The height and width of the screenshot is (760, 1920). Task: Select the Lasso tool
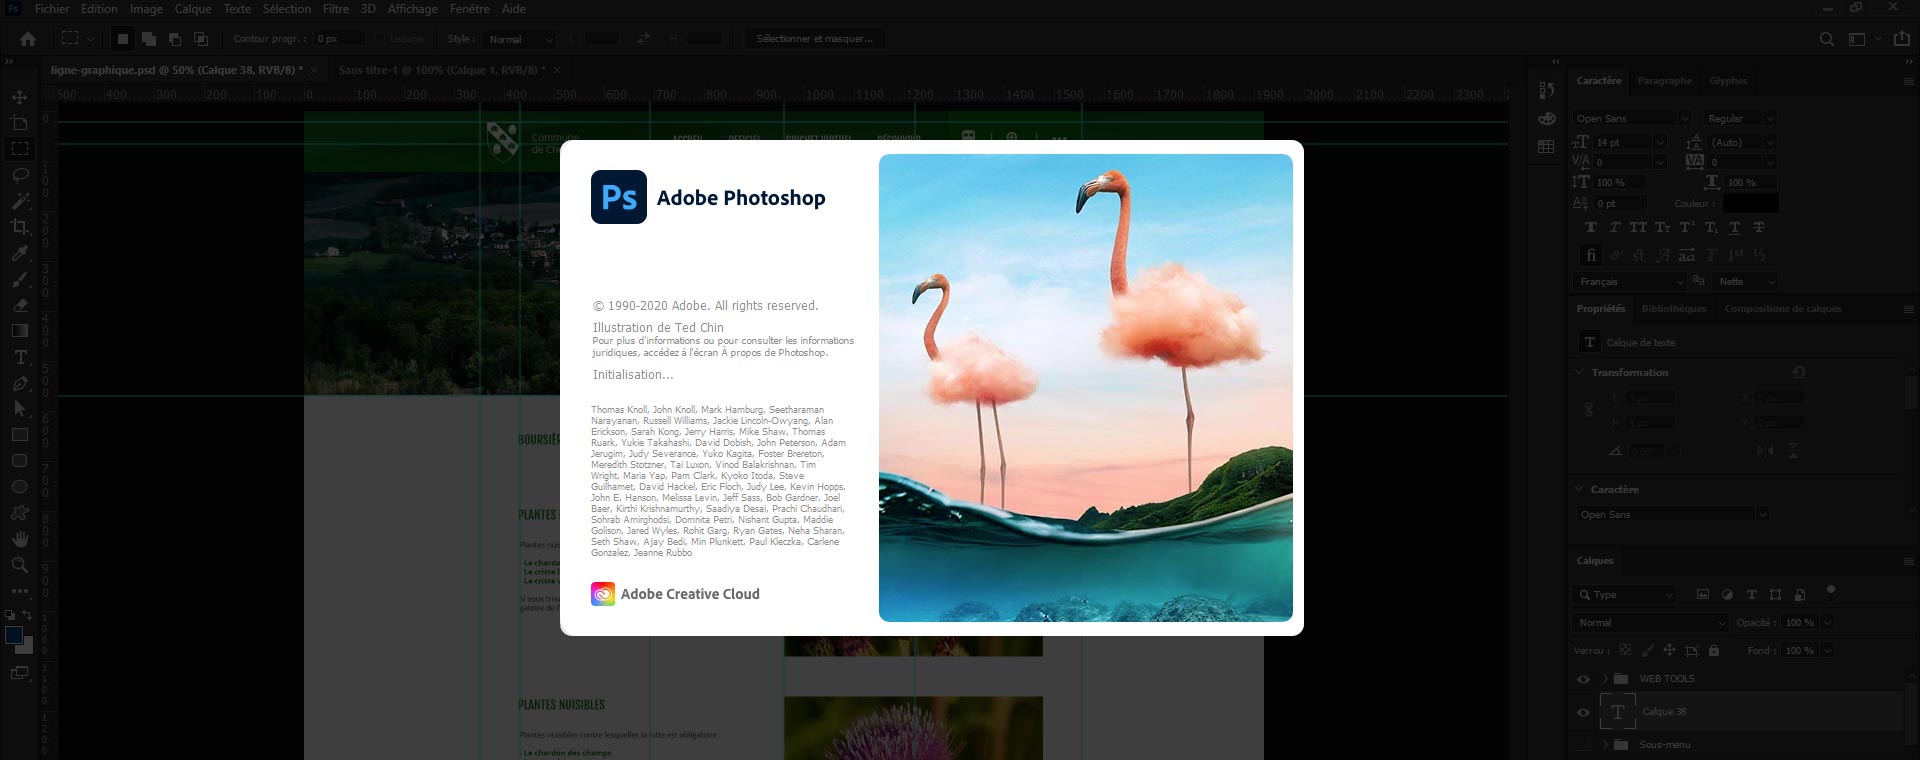click(x=20, y=175)
